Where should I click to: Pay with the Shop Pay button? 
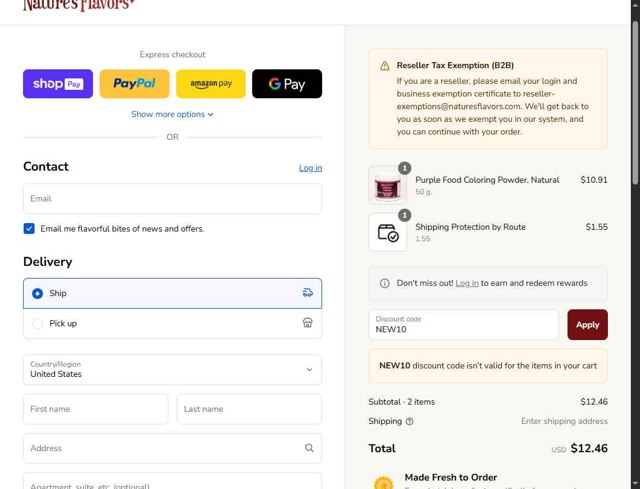coord(58,84)
